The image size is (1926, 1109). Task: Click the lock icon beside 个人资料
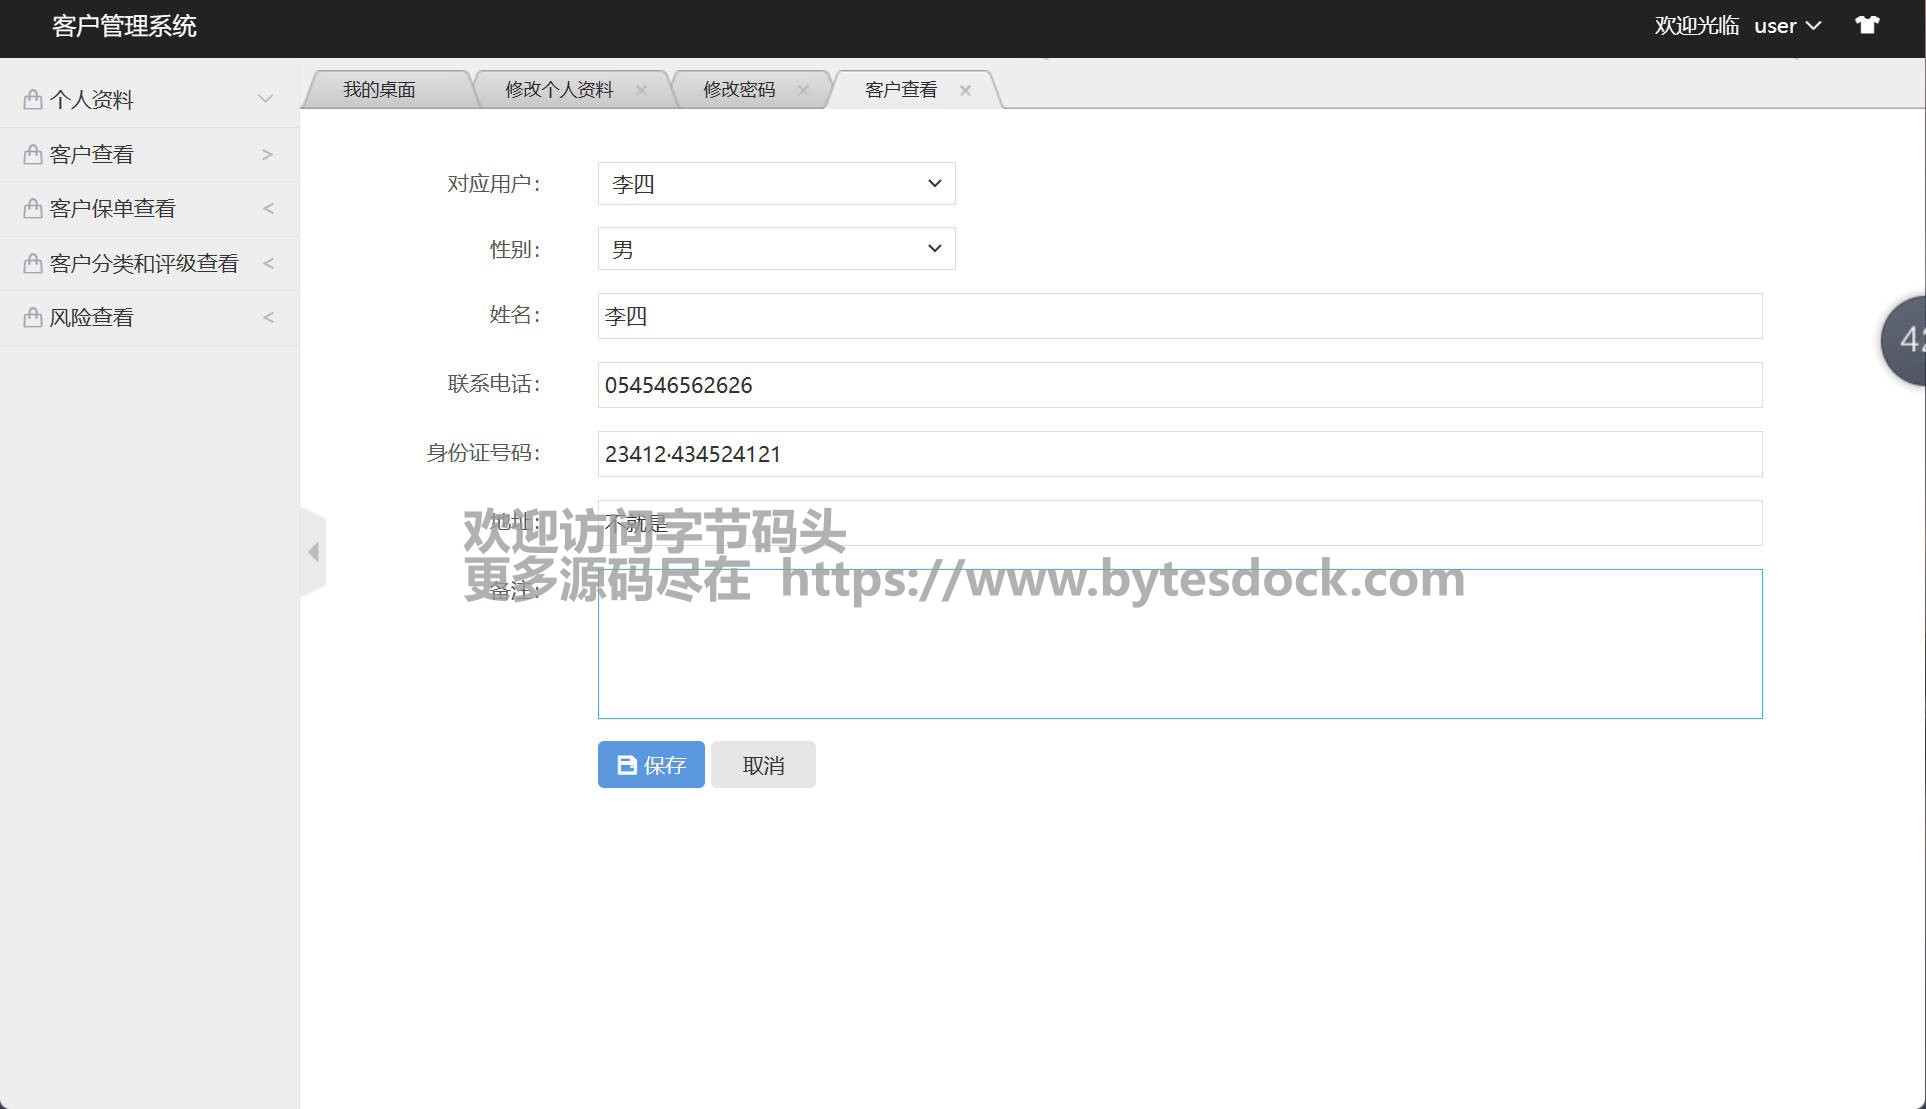(33, 99)
